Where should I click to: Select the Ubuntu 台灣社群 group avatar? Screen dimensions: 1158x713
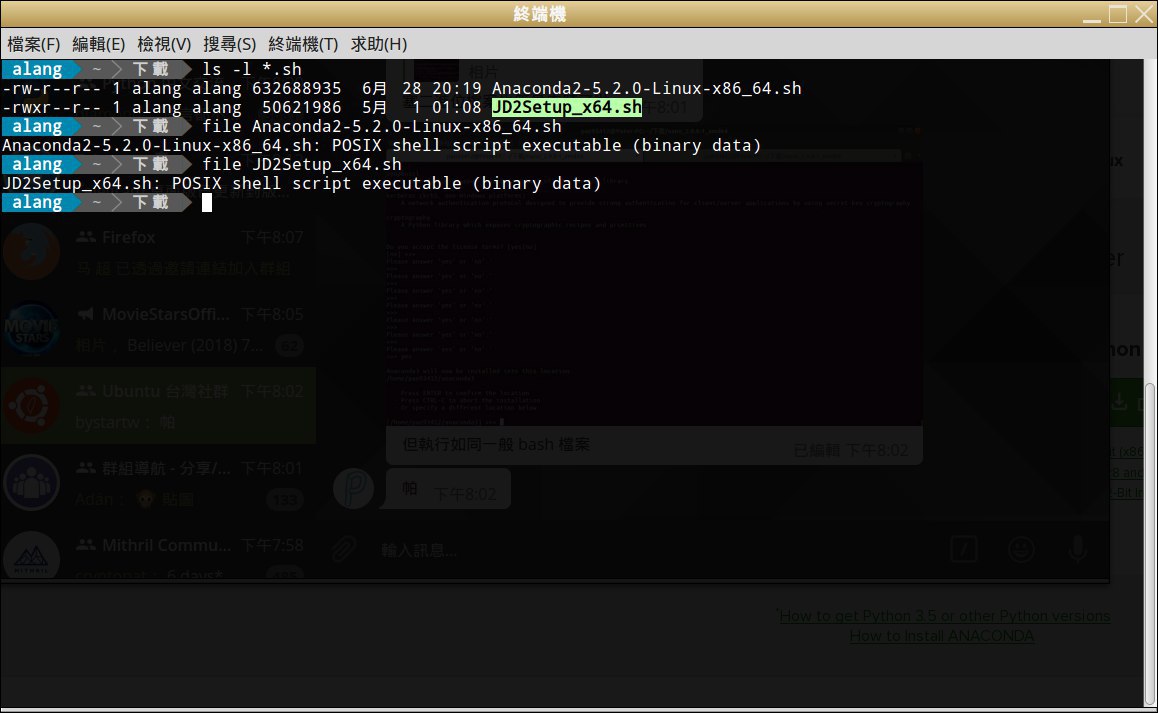coord(31,406)
